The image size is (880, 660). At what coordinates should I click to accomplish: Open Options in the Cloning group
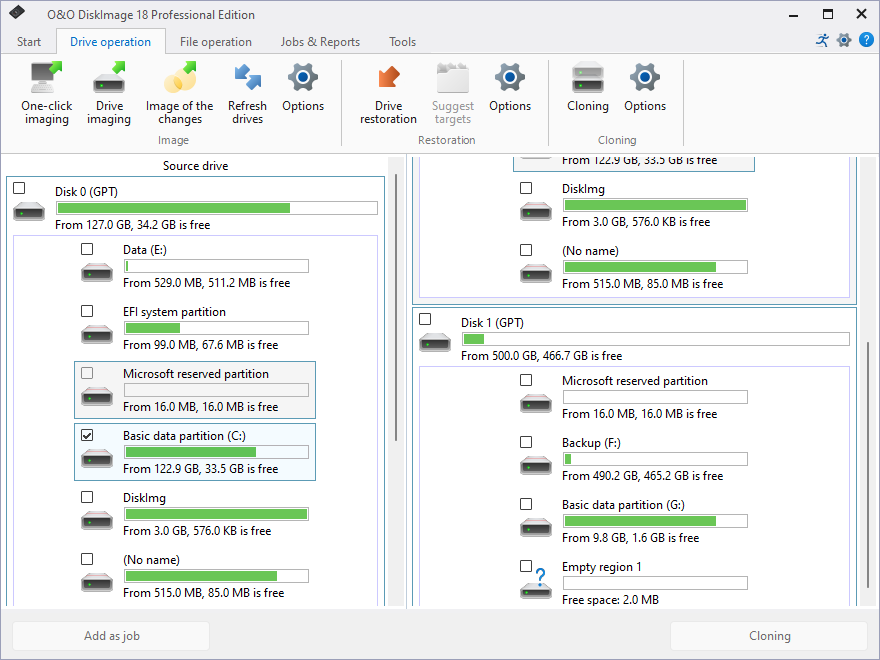pyautogui.click(x=645, y=88)
